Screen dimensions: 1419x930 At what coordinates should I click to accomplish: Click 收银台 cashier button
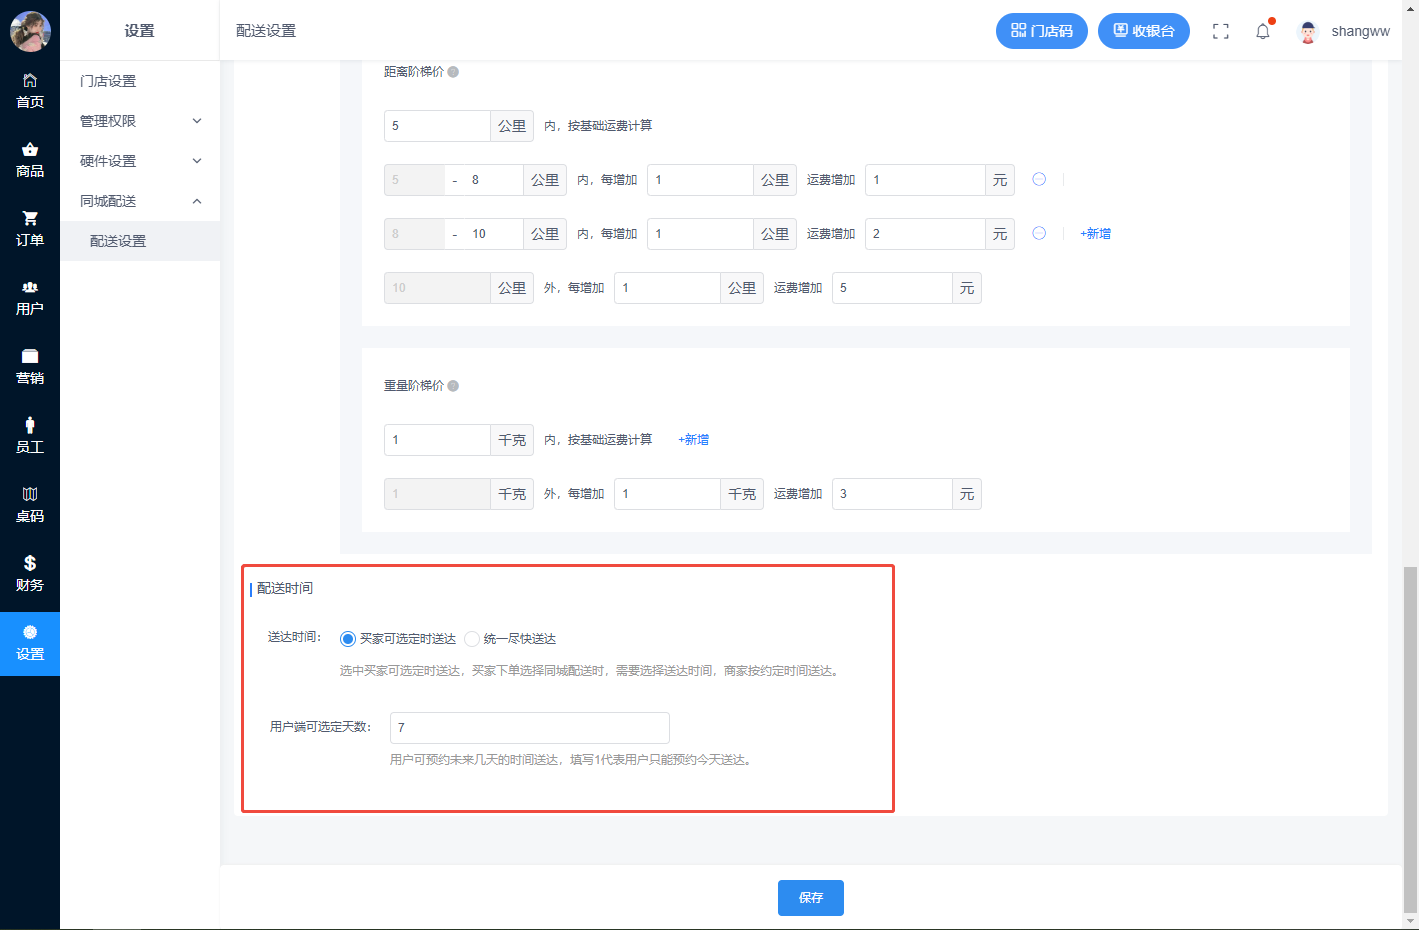tap(1143, 31)
